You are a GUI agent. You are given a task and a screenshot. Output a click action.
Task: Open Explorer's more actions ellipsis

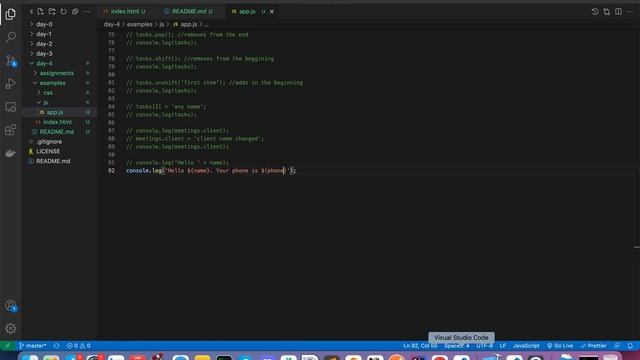[x=87, y=12]
